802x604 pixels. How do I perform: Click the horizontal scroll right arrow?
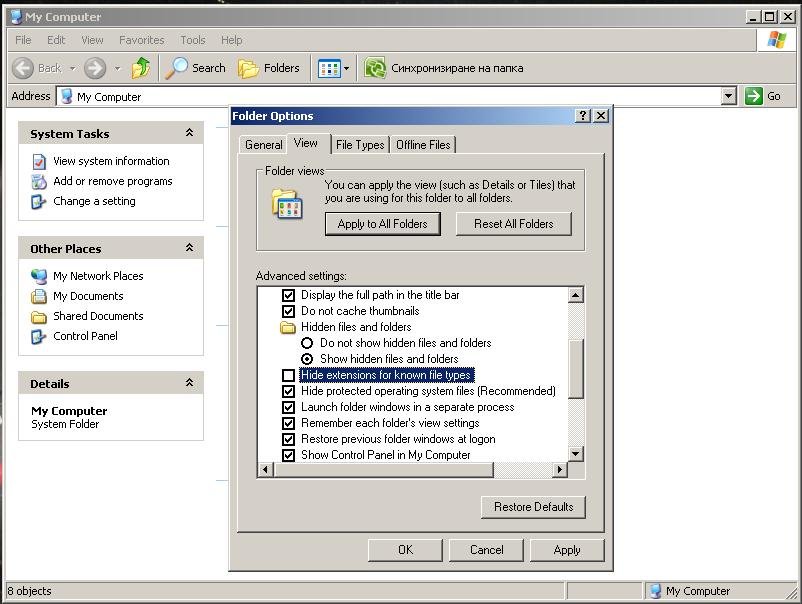pos(560,469)
